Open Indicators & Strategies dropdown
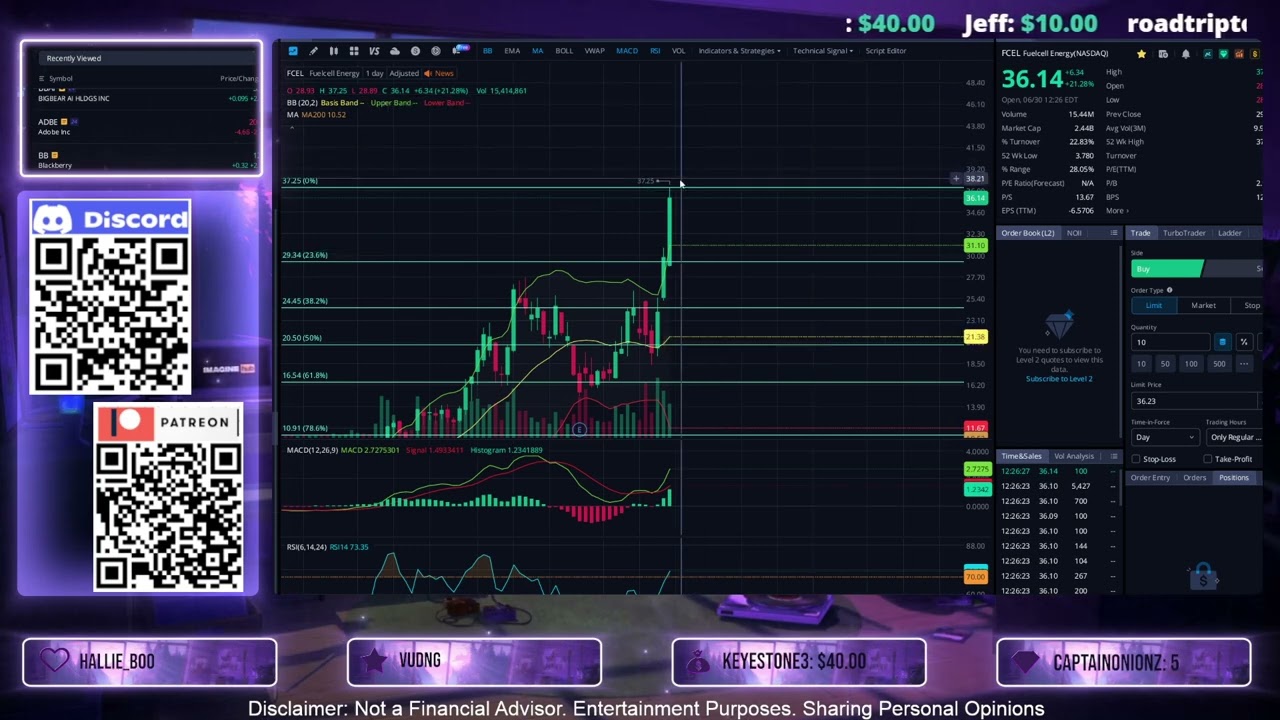The image size is (1280, 720). (739, 51)
